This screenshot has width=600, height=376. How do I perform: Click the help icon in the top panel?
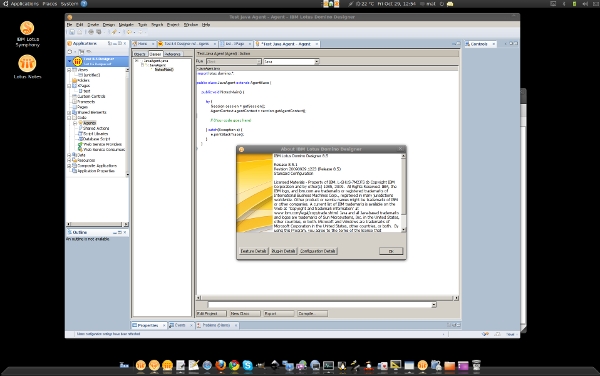click(84, 3)
